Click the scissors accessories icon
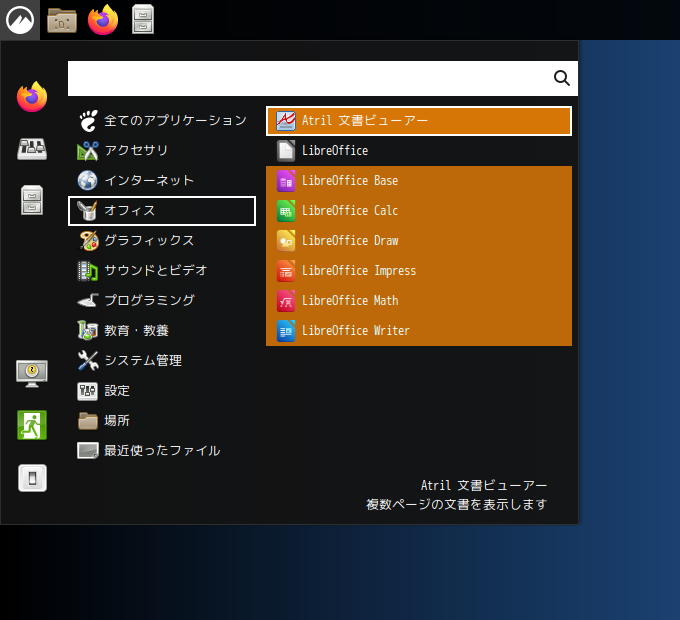The height and width of the screenshot is (620, 680). click(88, 151)
